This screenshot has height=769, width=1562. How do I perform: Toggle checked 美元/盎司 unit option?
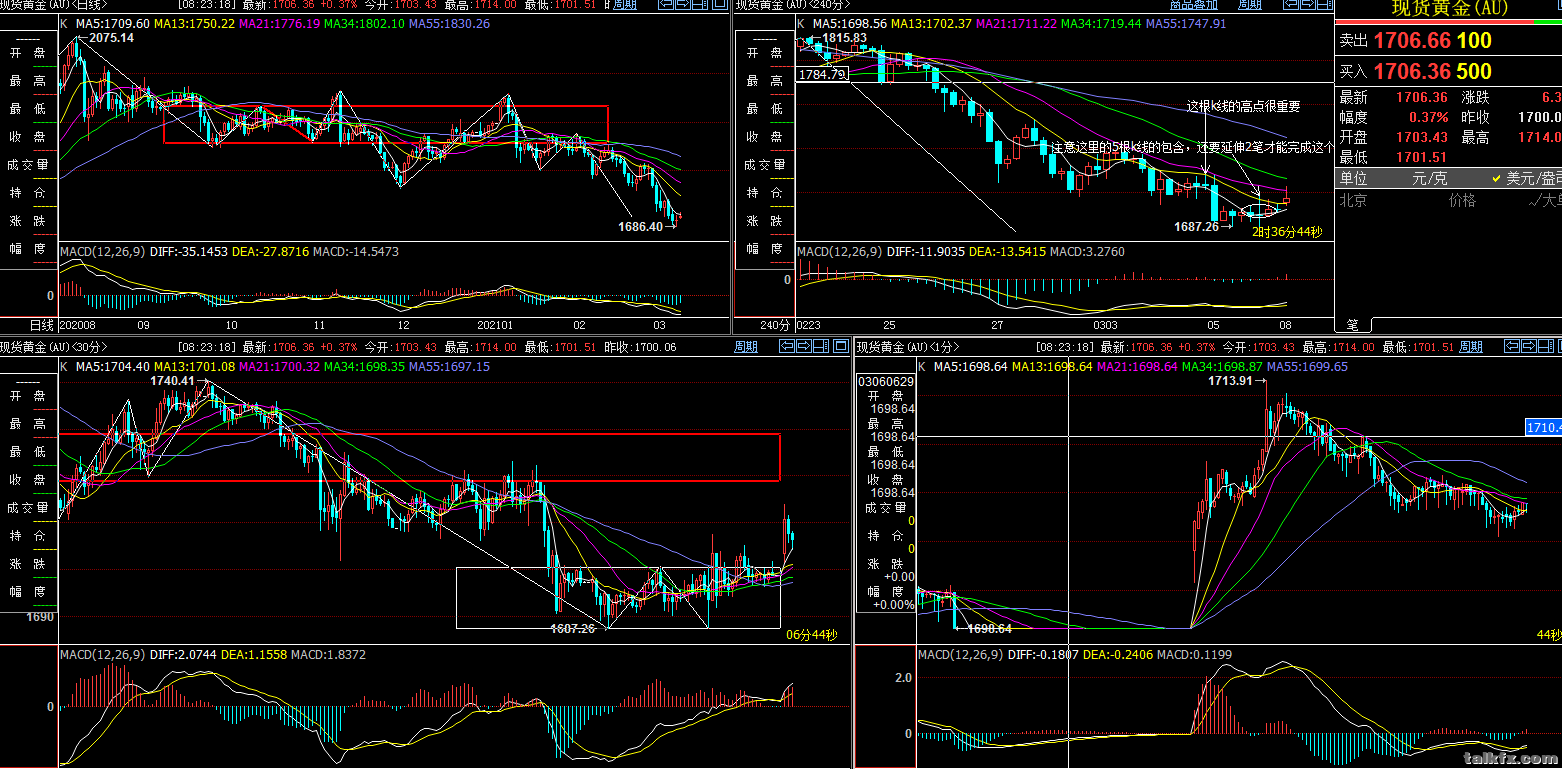point(1526,178)
